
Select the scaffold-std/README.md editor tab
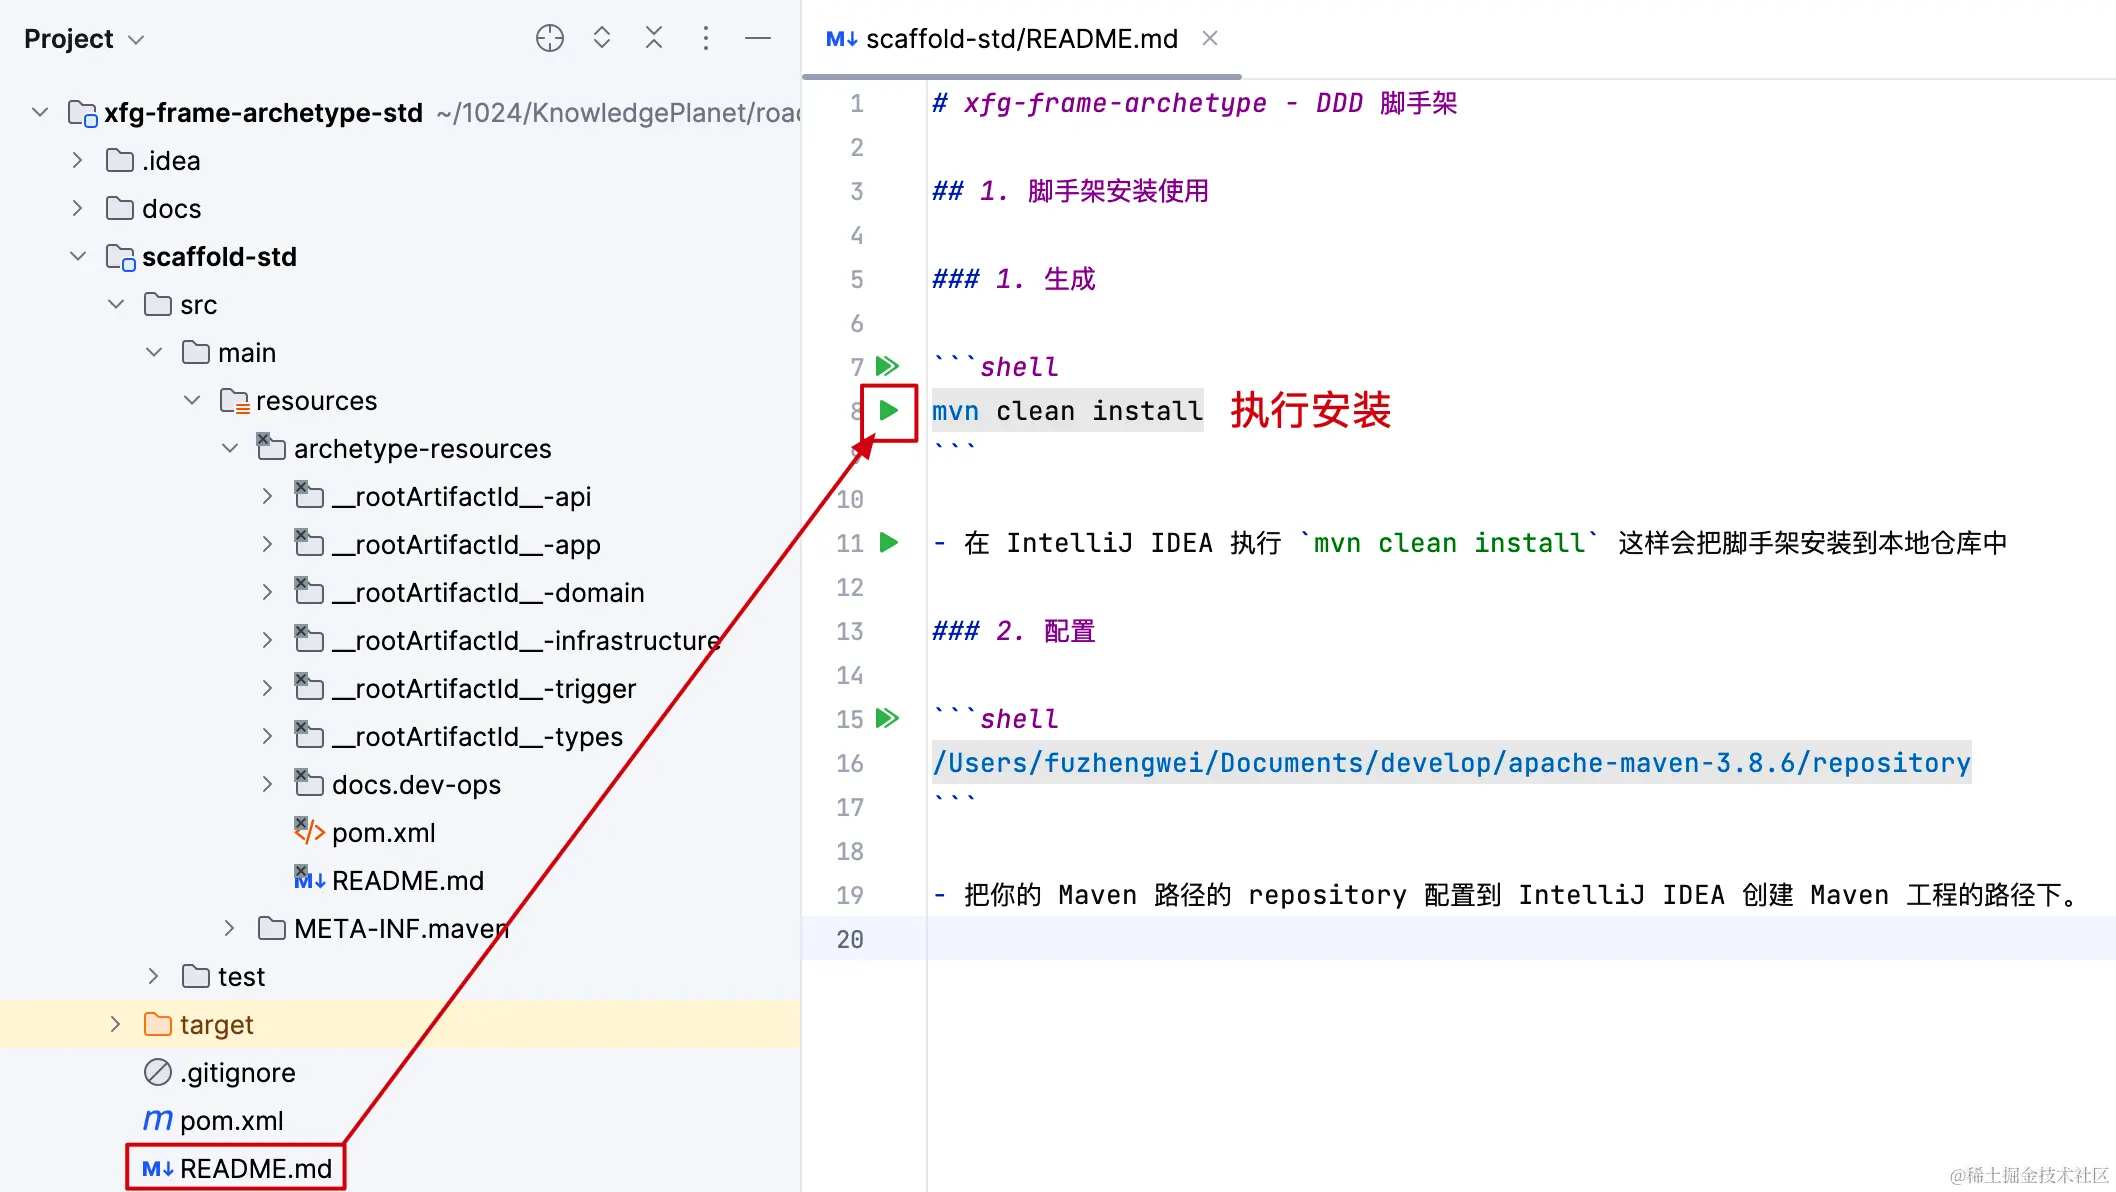tap(1020, 38)
